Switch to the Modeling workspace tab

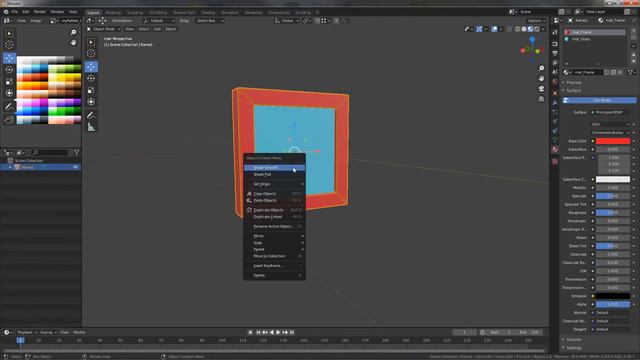(x=113, y=13)
